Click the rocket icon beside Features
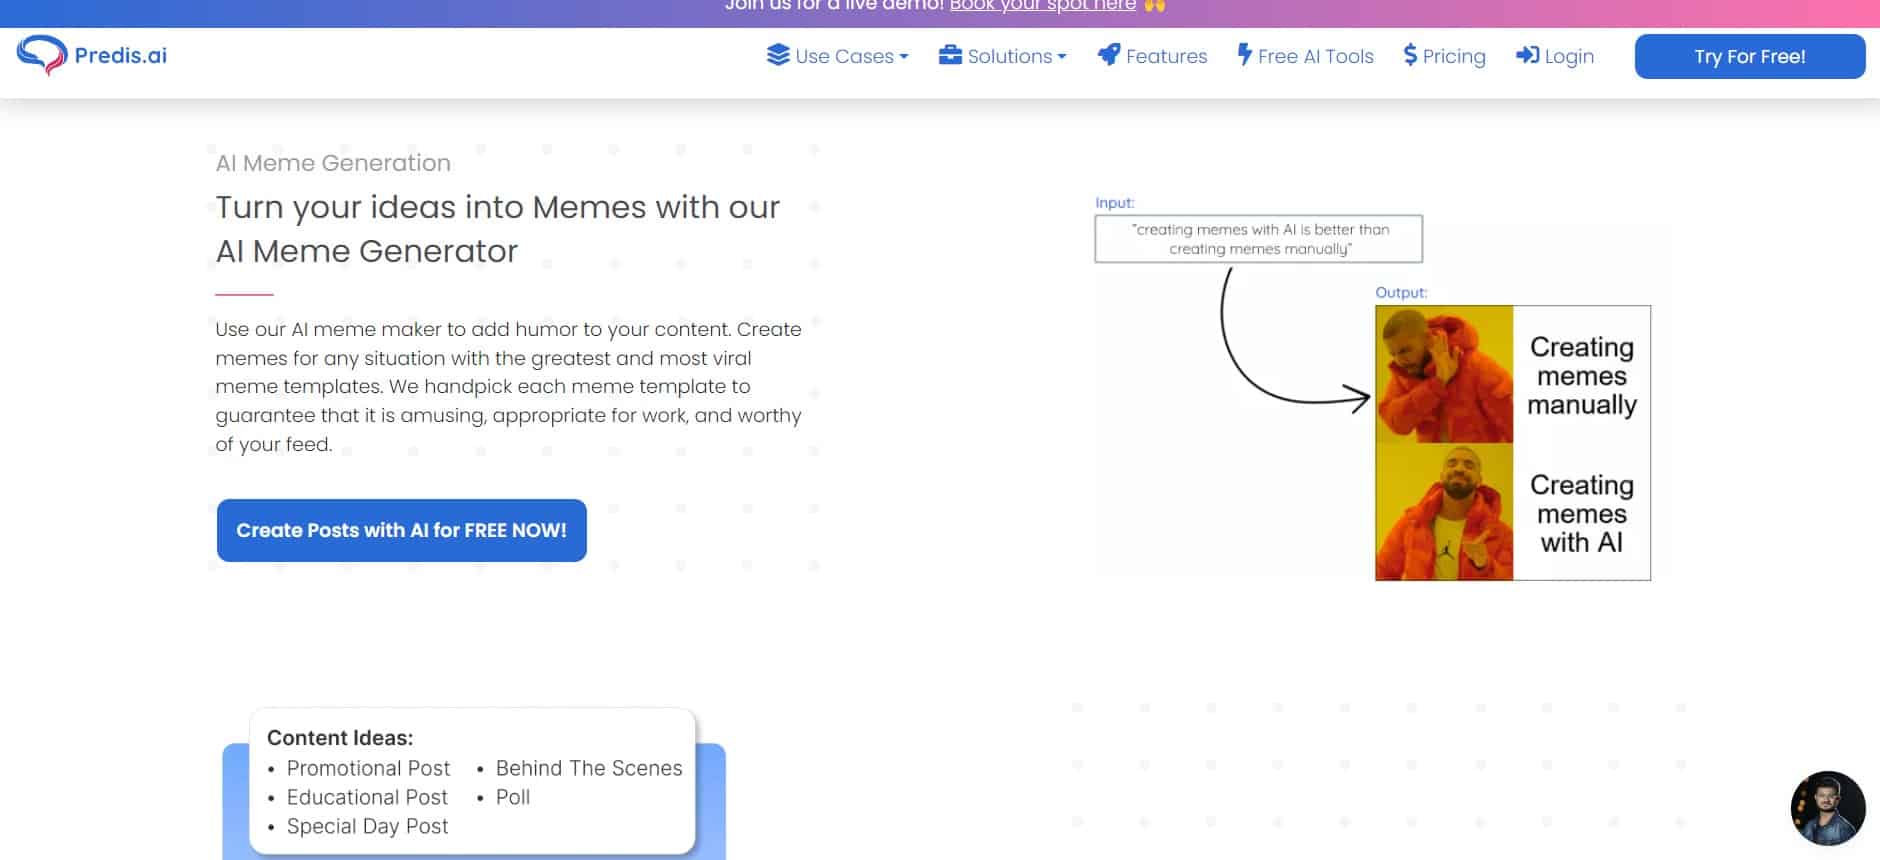 pos(1108,55)
